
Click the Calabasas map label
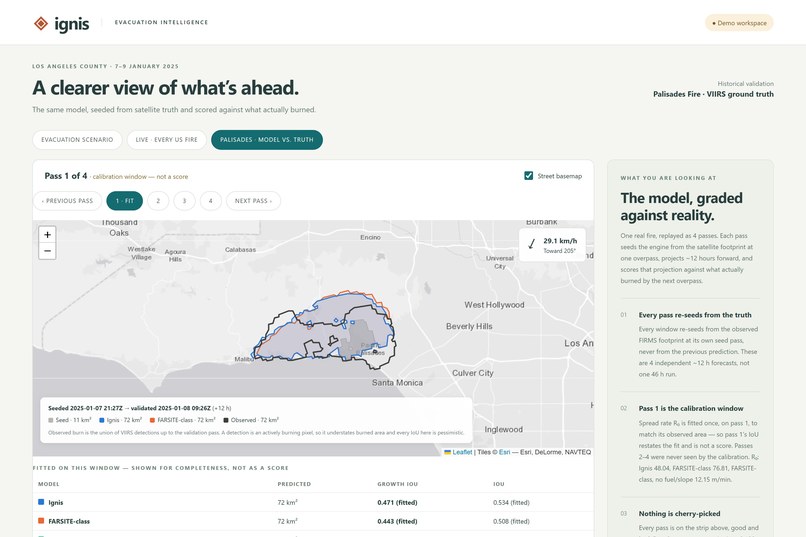click(x=240, y=250)
